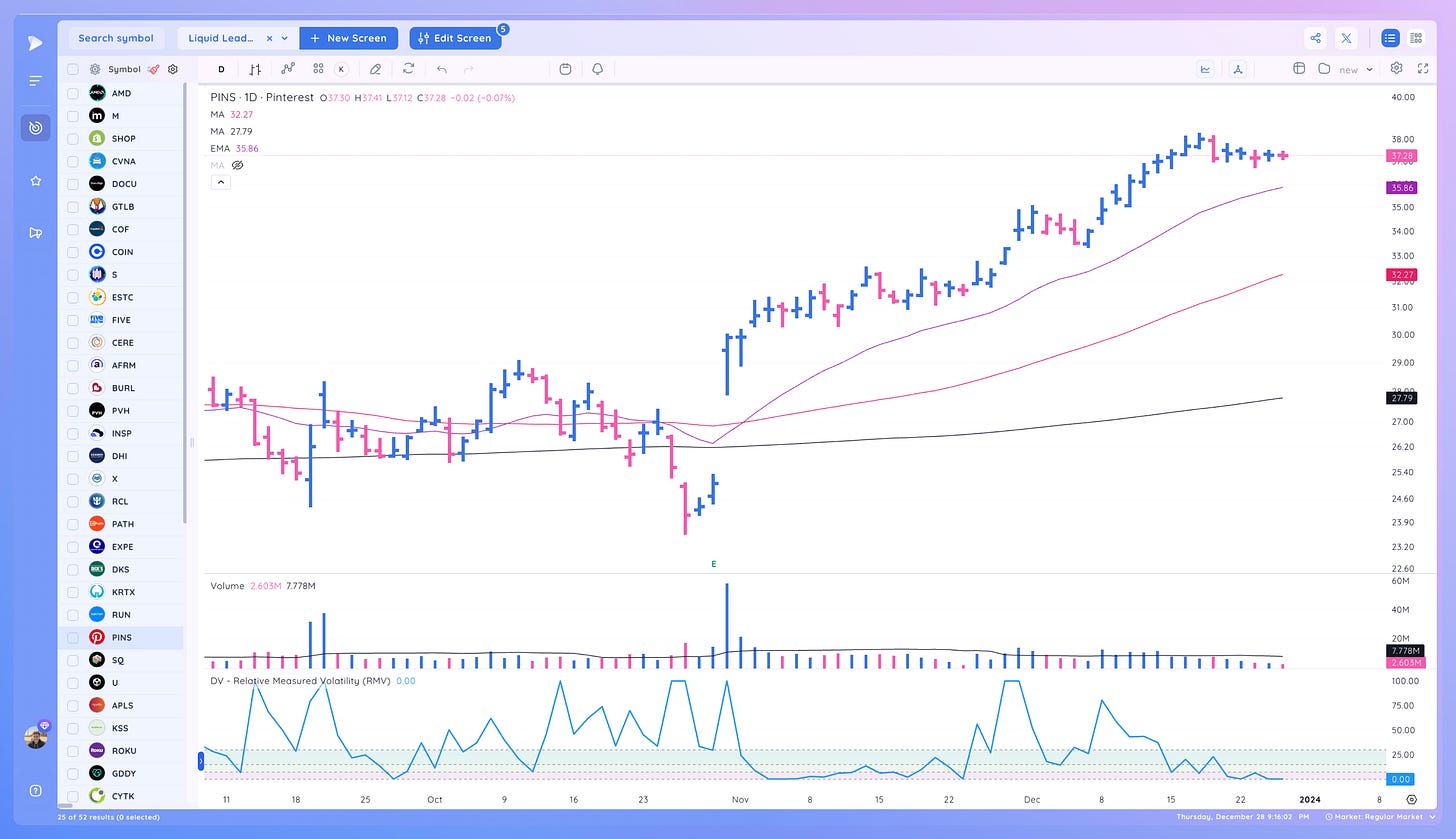Check the select-all checkbox beside Symbol header

tap(72, 69)
